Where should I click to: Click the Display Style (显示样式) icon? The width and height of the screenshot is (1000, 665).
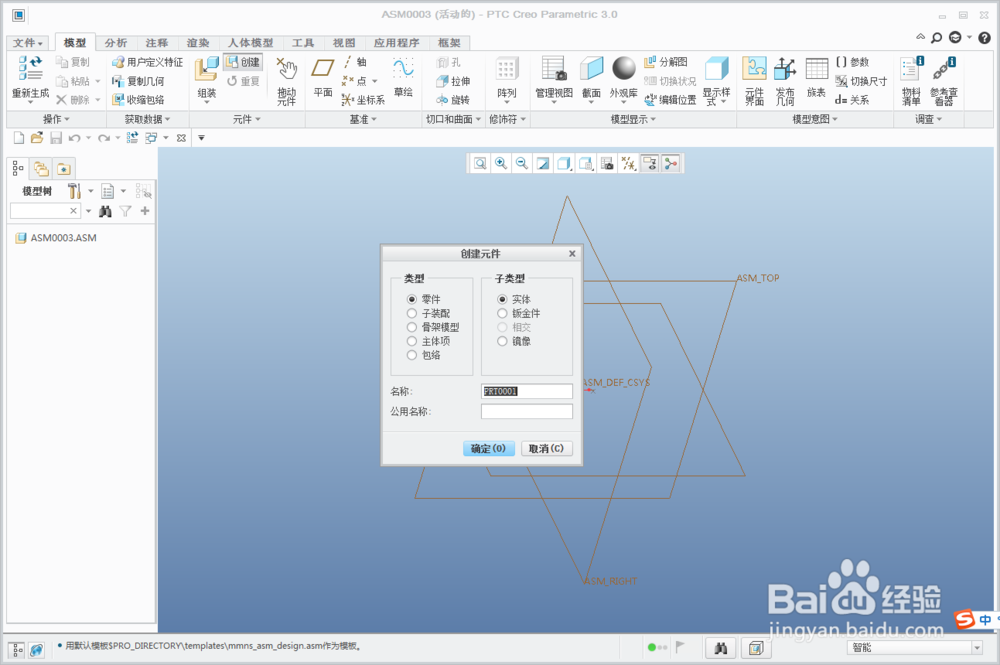pyautogui.click(x=716, y=68)
